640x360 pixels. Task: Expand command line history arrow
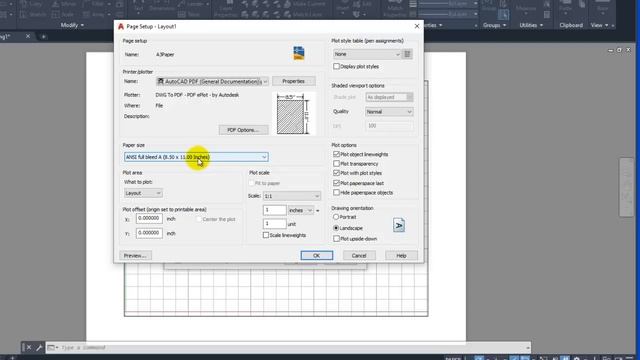point(528,348)
